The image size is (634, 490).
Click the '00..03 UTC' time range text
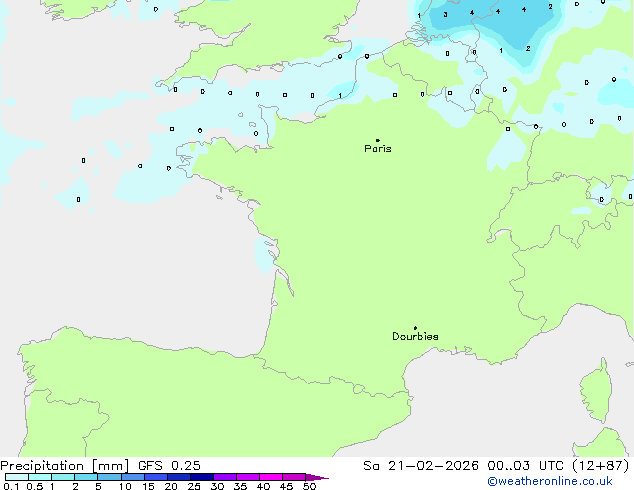[525, 466]
